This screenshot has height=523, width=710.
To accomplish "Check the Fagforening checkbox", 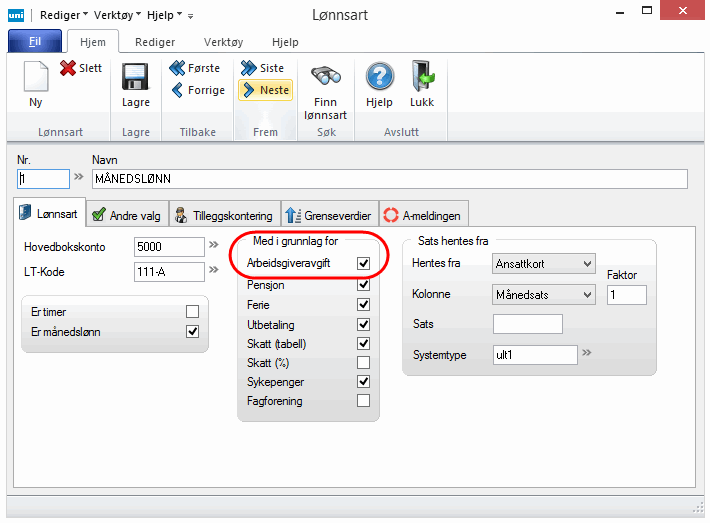I will [364, 401].
